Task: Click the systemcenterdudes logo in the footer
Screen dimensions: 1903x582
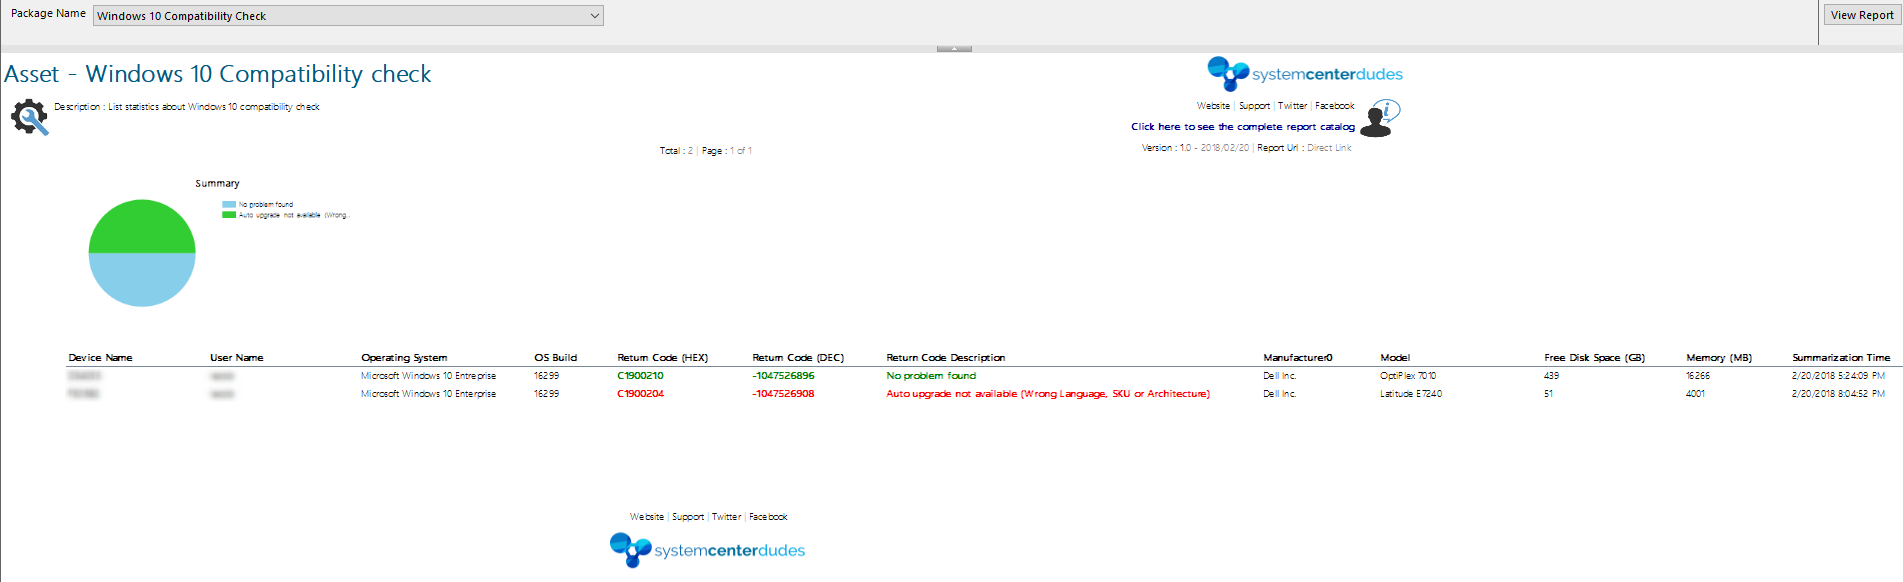Action: click(x=708, y=550)
